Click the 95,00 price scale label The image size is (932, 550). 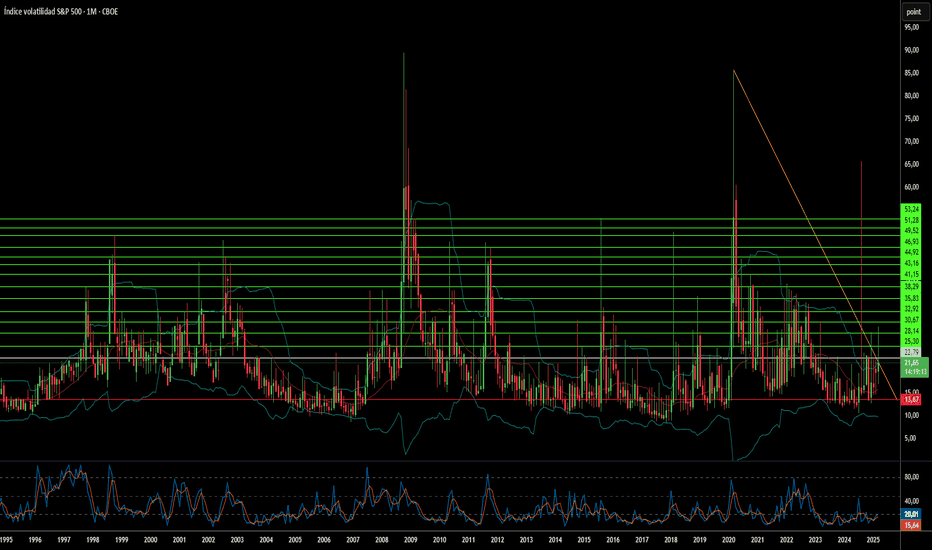pyautogui.click(x=911, y=27)
